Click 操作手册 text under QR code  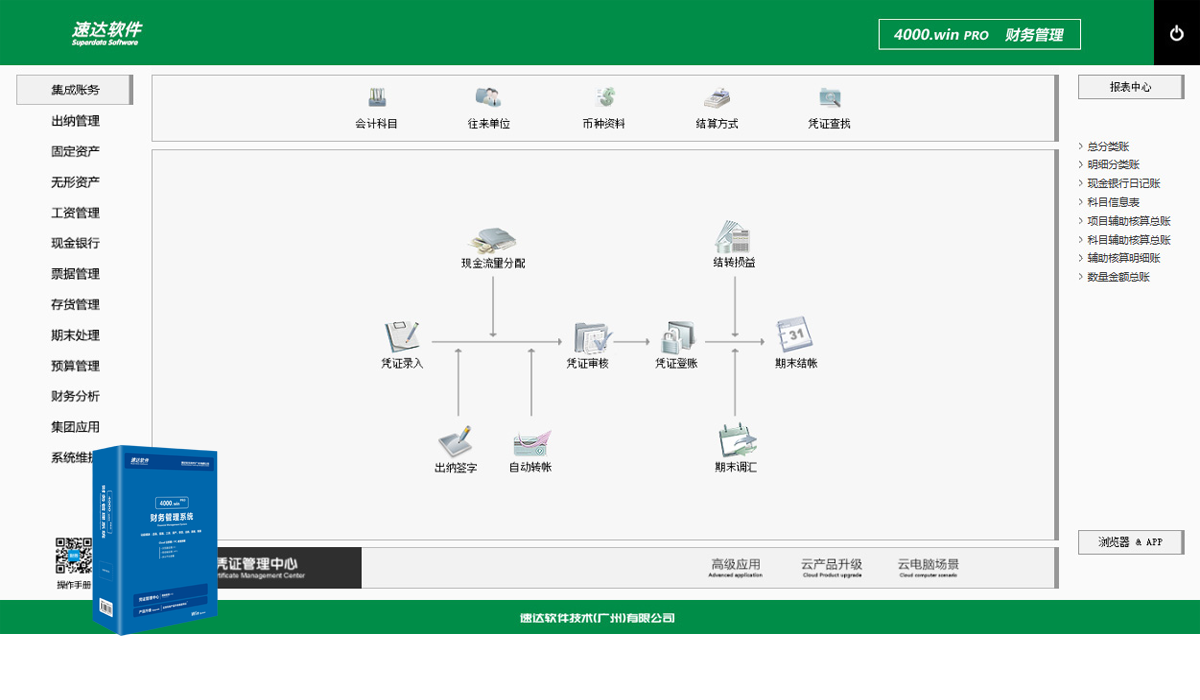point(73,584)
